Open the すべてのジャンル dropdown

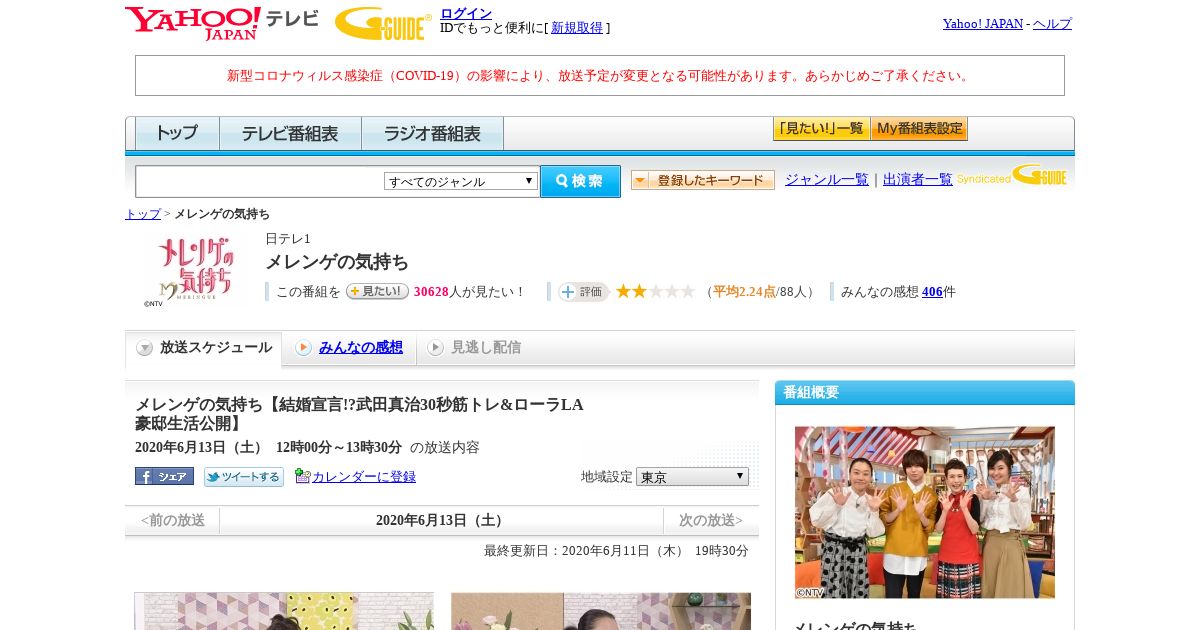click(461, 181)
